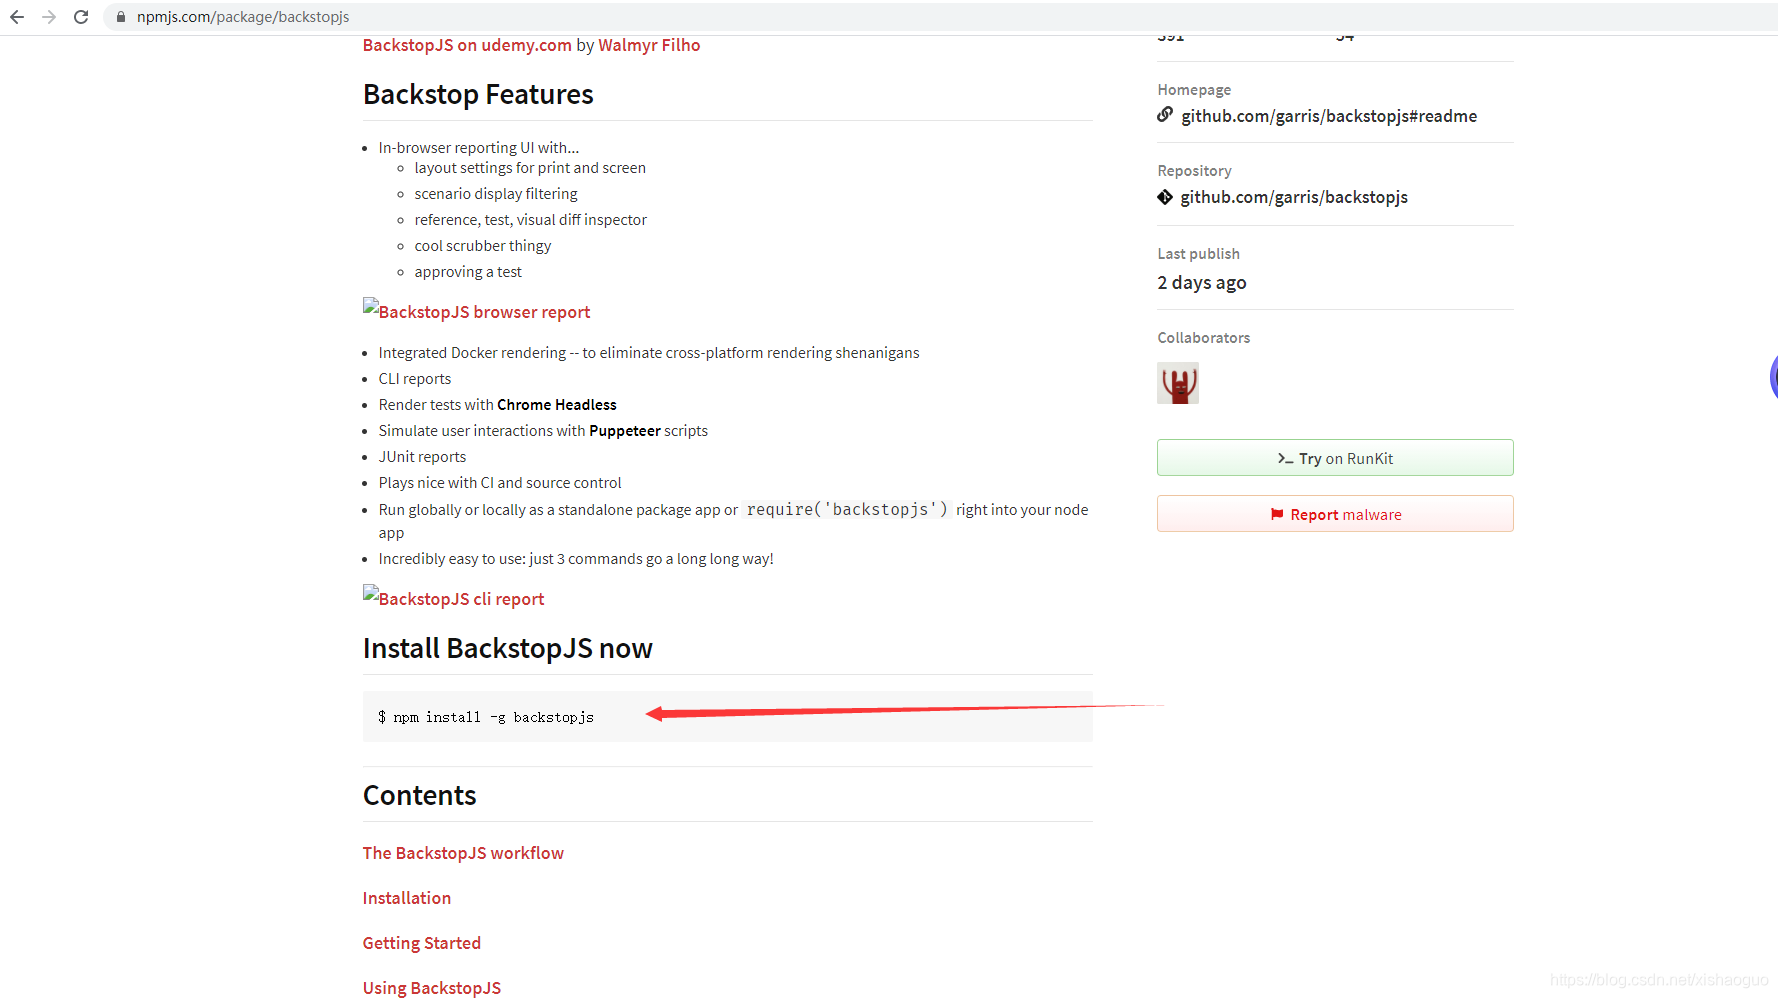Open the collaborator avatar thumbnail
Viewport: 1778px width, 998px height.
1178,383
